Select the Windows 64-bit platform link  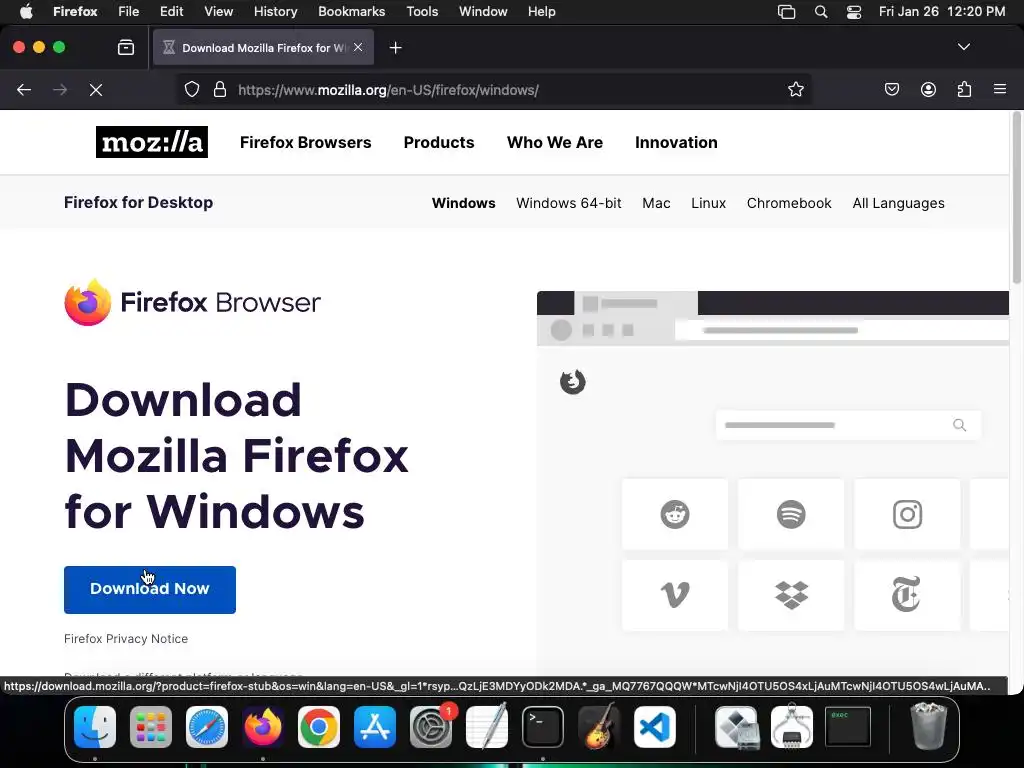click(x=569, y=203)
